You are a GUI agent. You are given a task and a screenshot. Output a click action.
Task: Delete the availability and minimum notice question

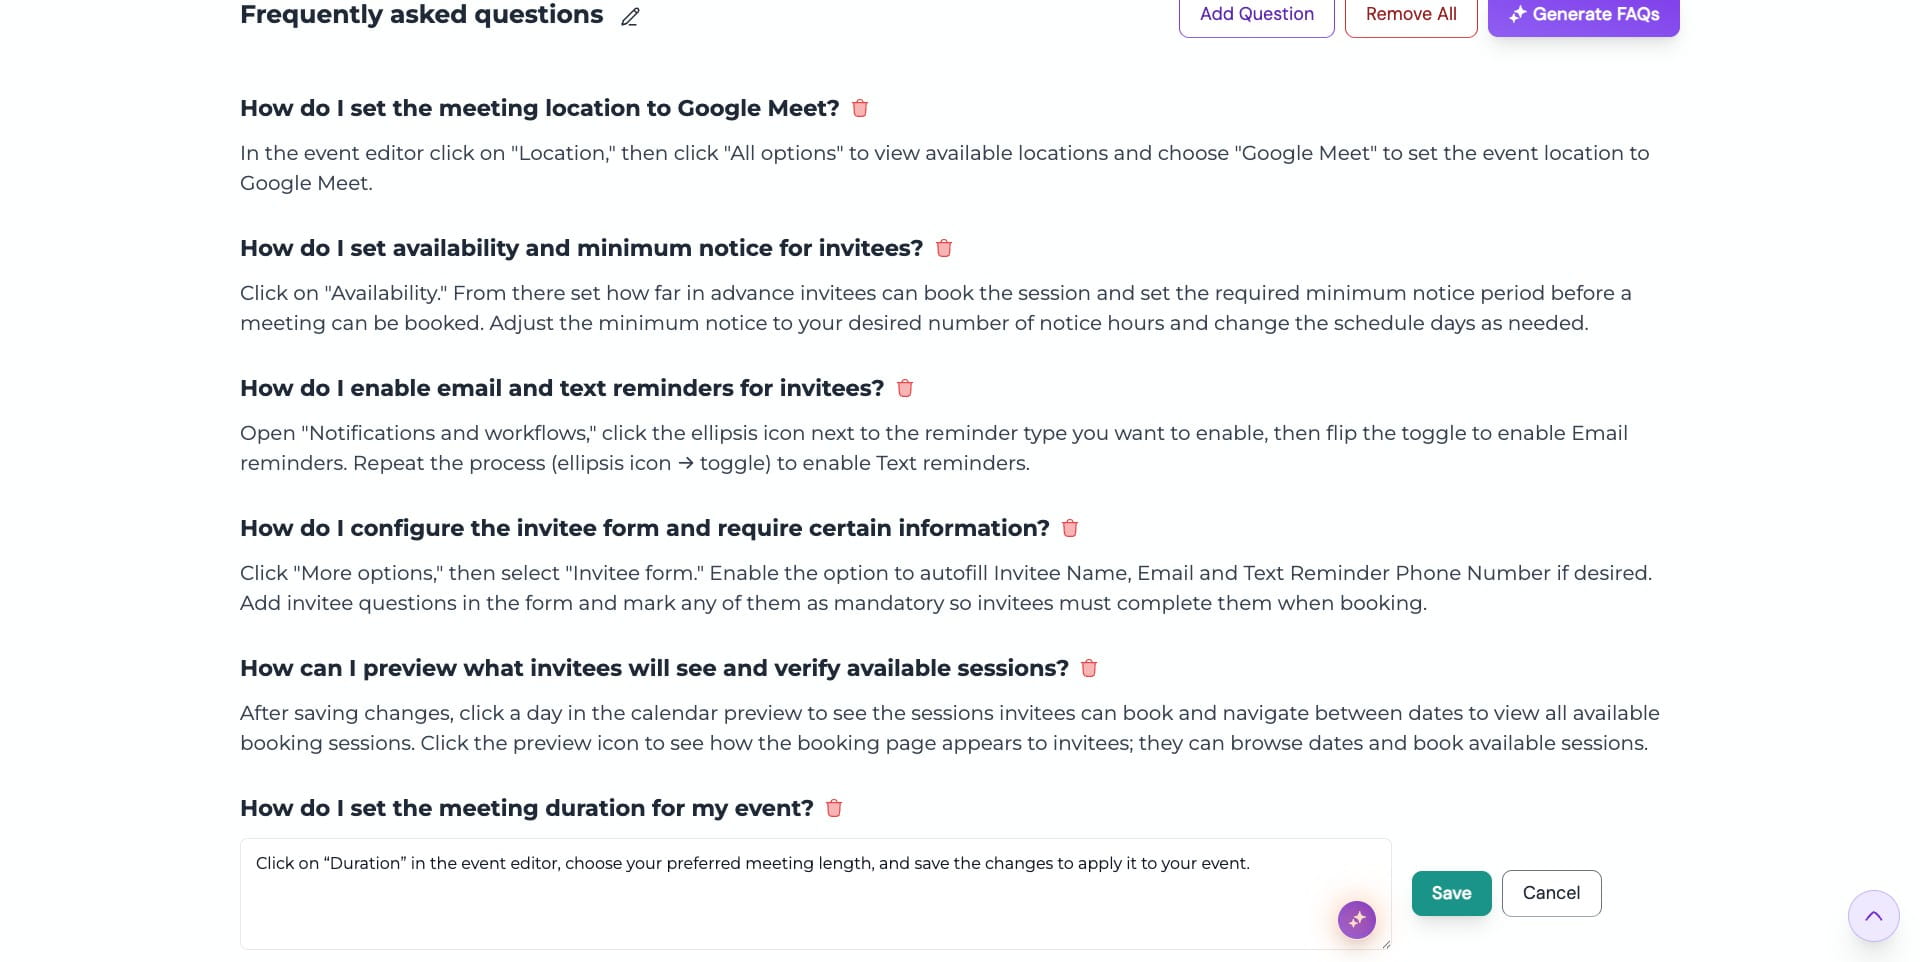click(944, 248)
